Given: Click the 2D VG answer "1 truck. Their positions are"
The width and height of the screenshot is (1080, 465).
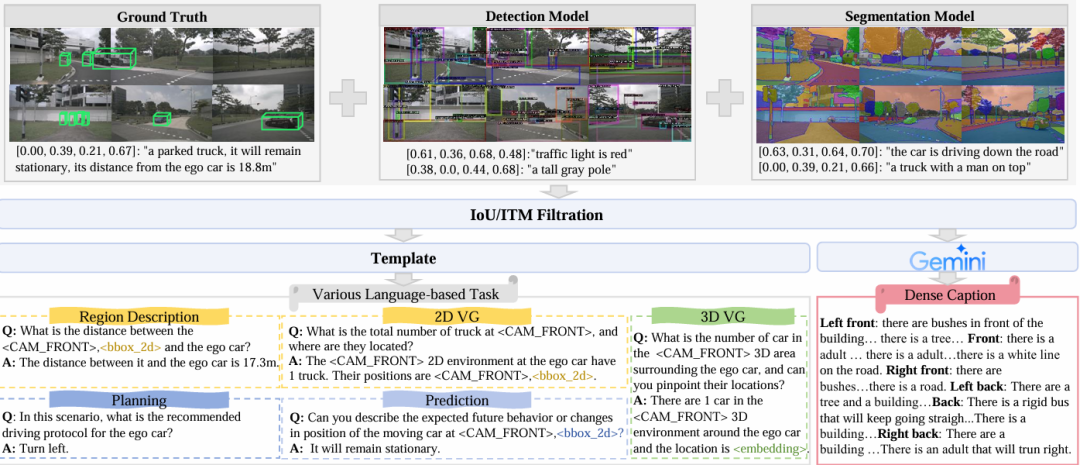Looking at the screenshot, I should coord(360,376).
